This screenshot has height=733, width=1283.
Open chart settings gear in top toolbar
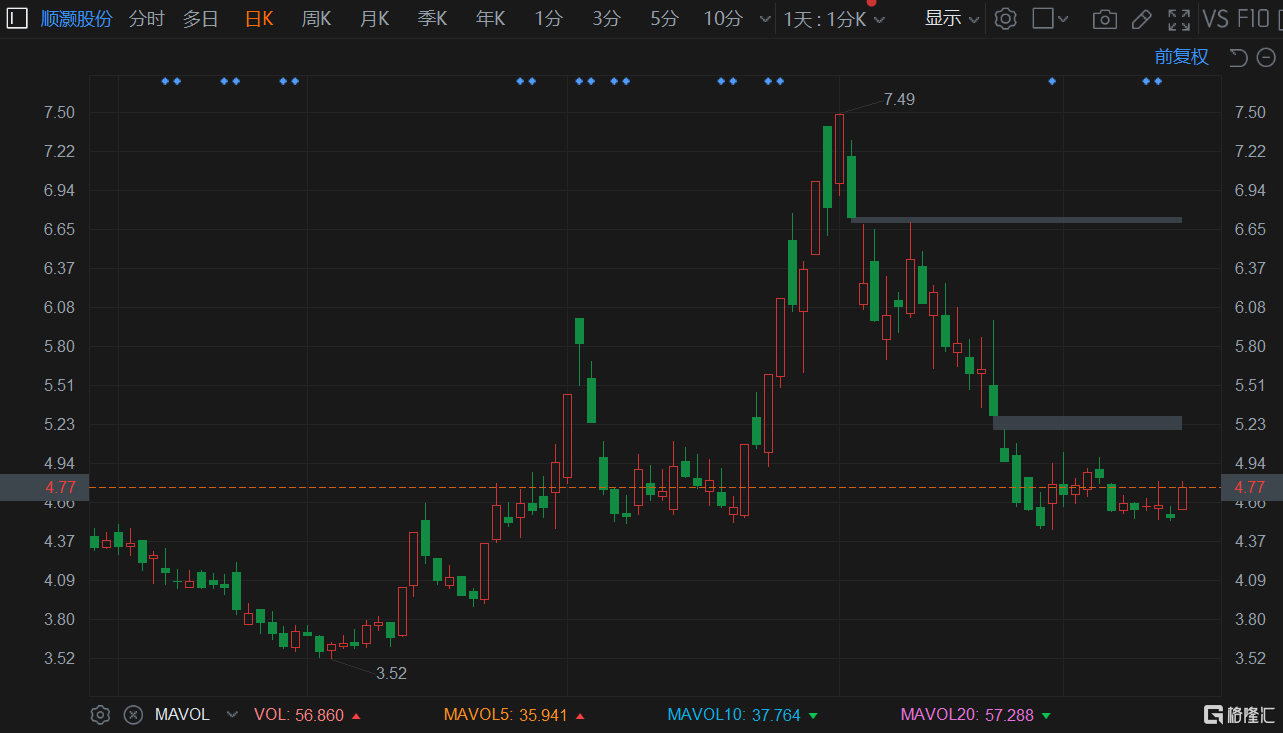[x=1006, y=18]
